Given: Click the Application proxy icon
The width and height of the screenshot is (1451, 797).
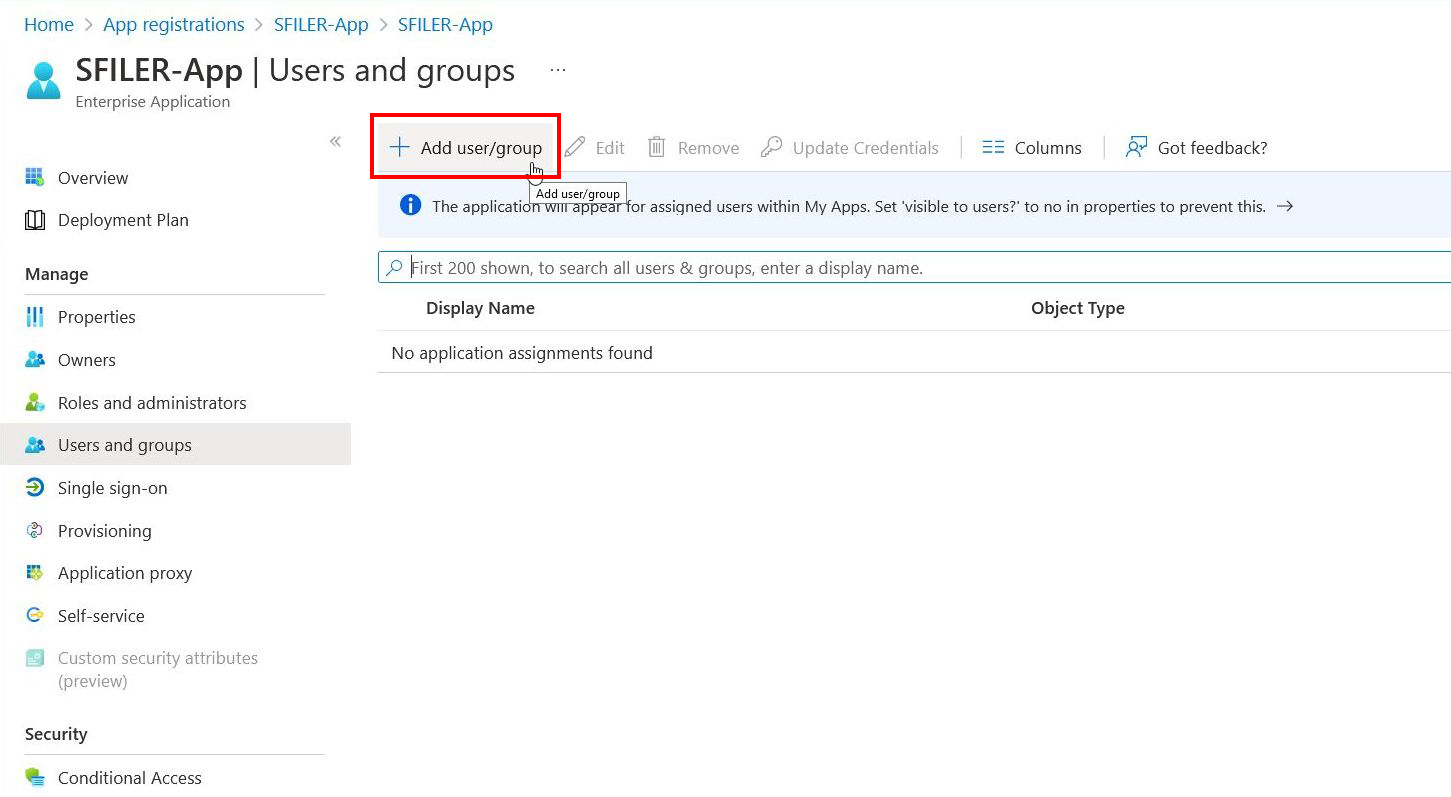Looking at the screenshot, I should click(35, 573).
